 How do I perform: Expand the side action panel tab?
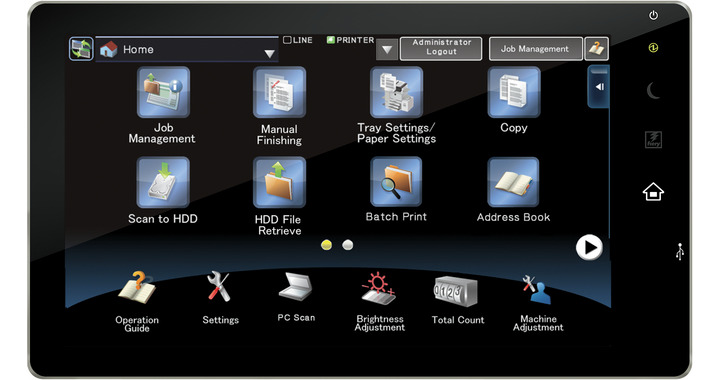pos(599,87)
